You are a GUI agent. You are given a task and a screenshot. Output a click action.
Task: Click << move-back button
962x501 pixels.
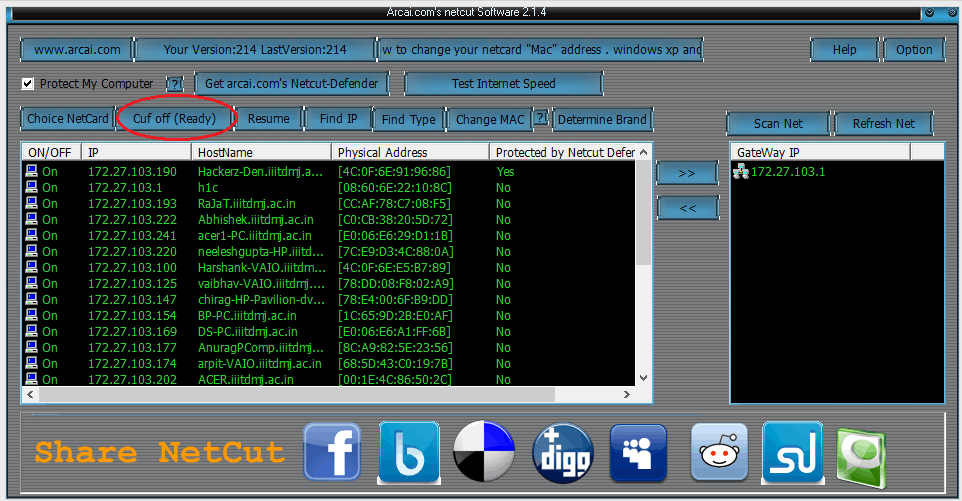tap(687, 208)
